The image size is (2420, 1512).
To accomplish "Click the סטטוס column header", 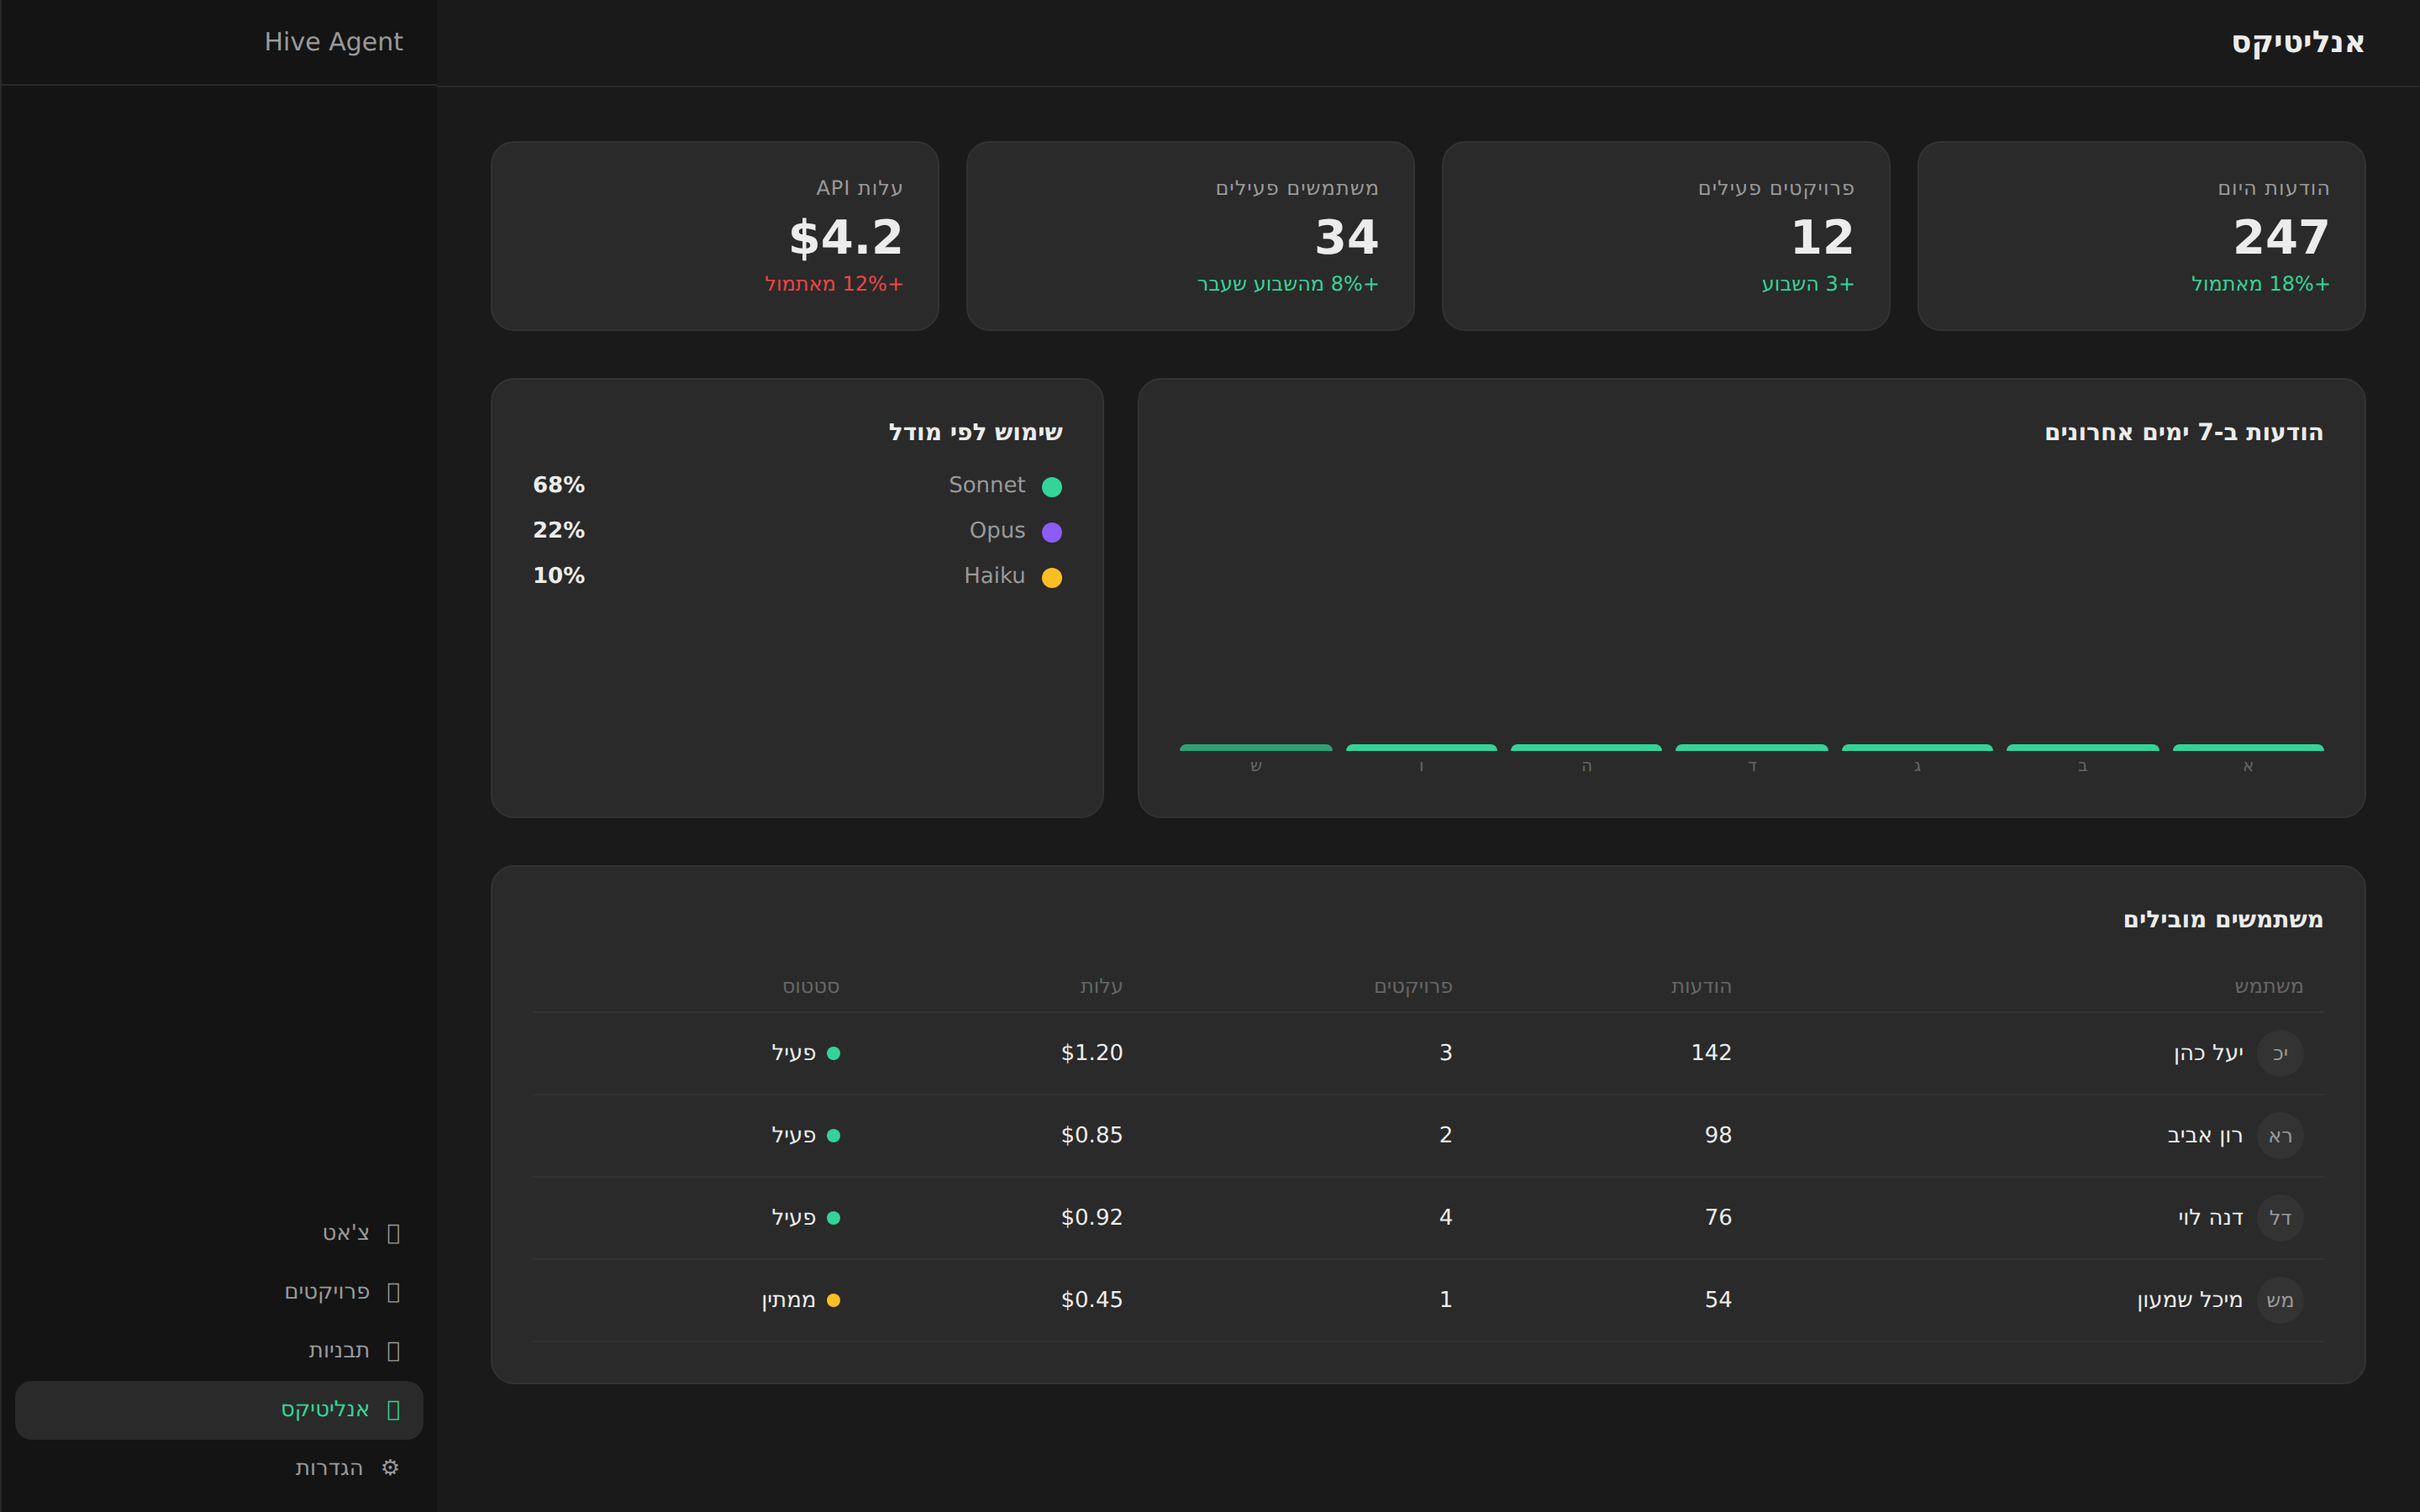I will [x=811, y=987].
